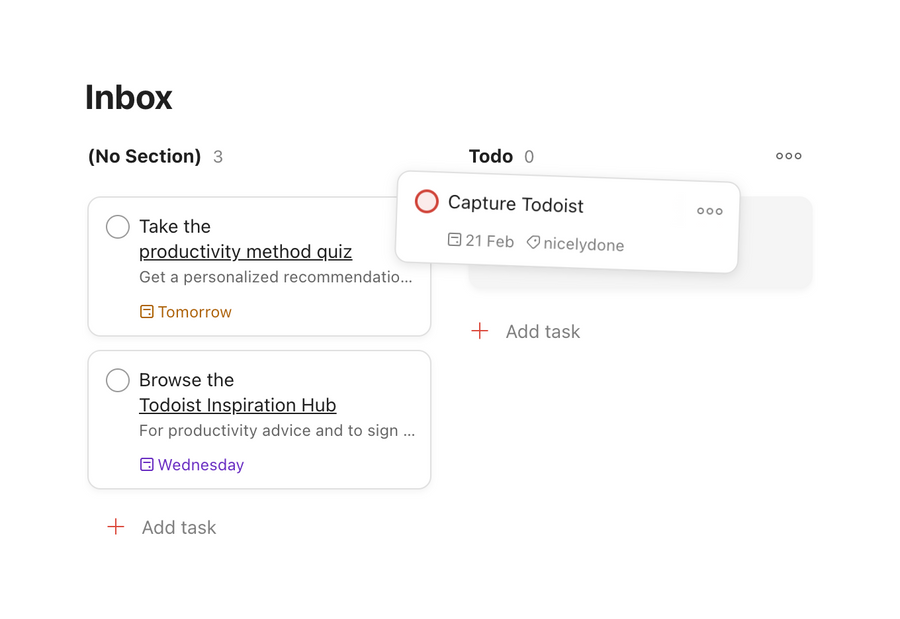
Task: Complete the Capture Todoist task
Action: 426,201
